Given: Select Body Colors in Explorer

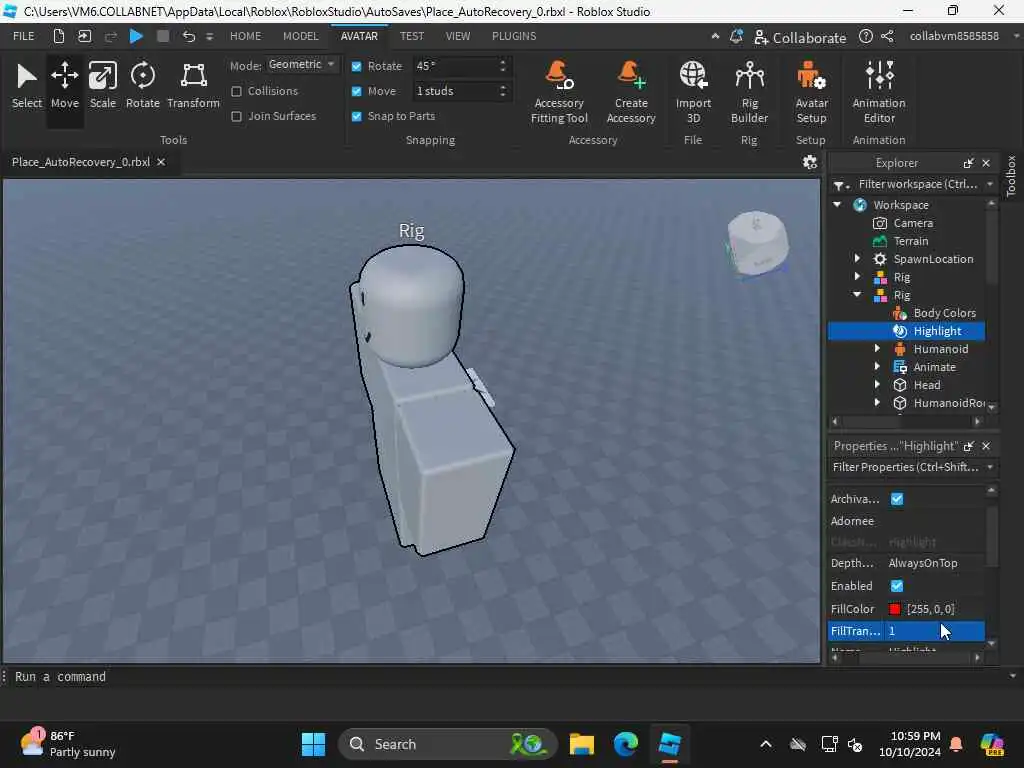Looking at the screenshot, I should [x=944, y=313].
